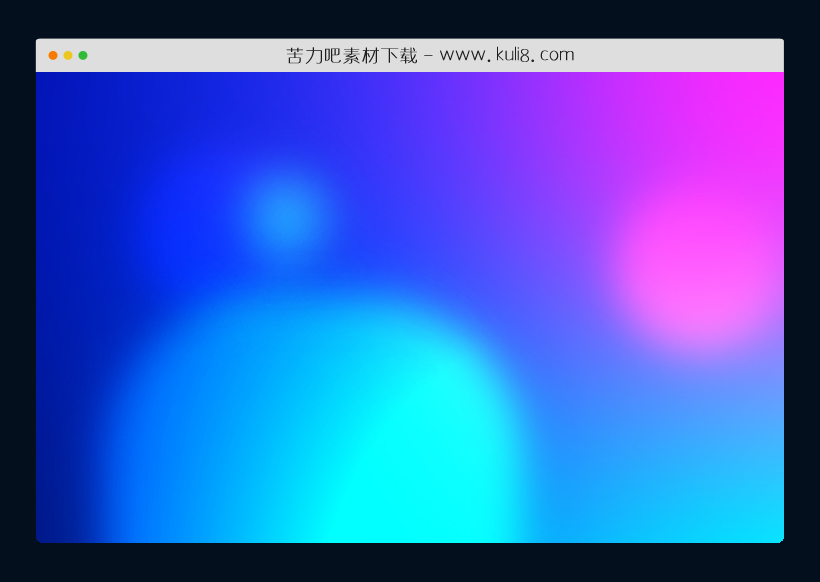The height and width of the screenshot is (582, 820).
Task: Click the 苦力吧素材下载 title text
Action: click(351, 56)
